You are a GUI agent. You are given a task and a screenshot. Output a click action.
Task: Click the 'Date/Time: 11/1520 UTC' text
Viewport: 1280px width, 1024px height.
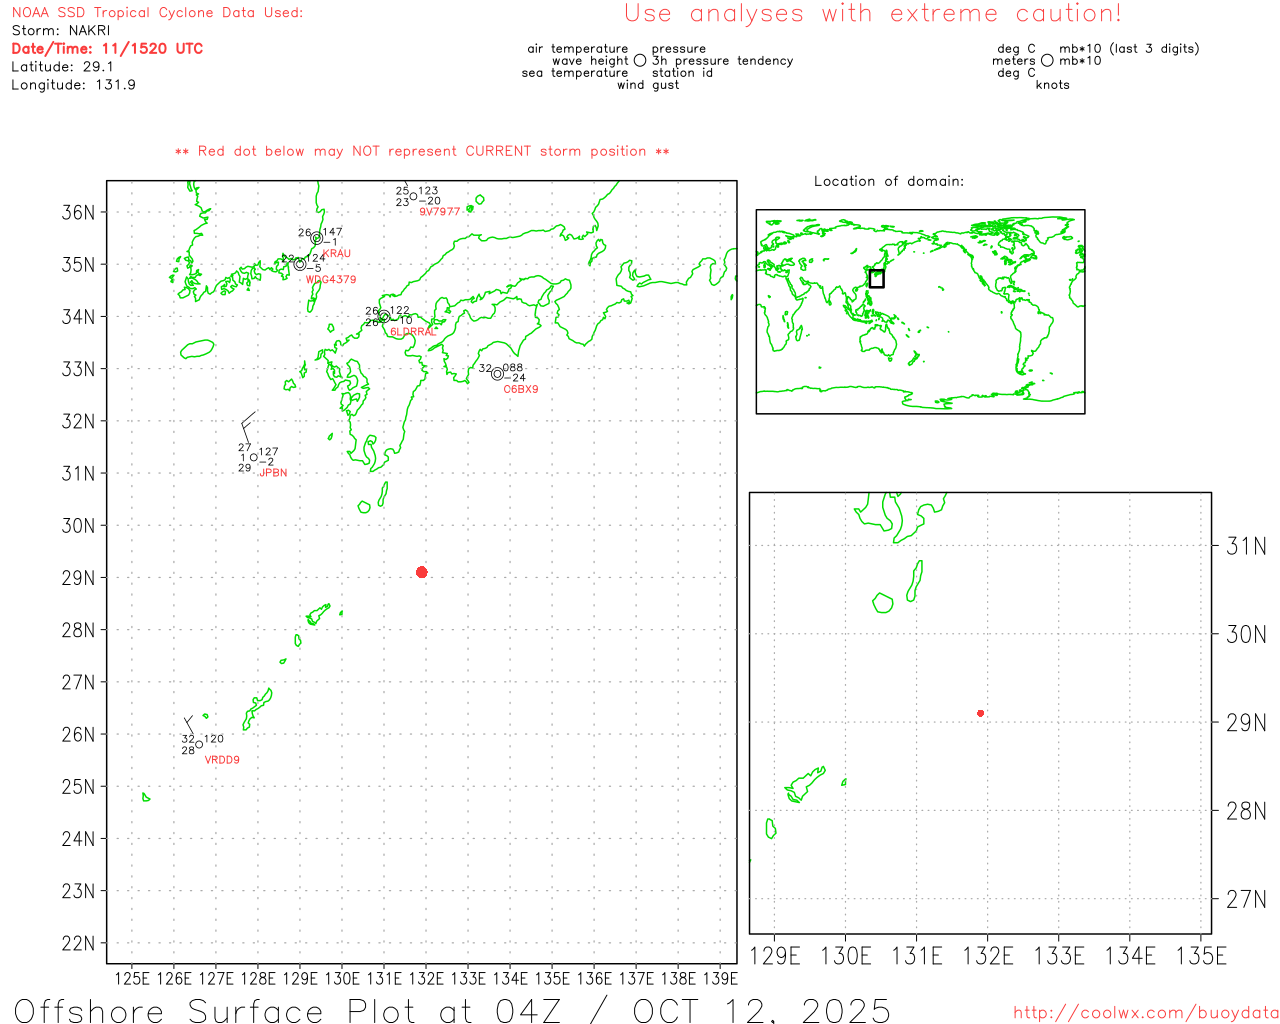point(107,48)
